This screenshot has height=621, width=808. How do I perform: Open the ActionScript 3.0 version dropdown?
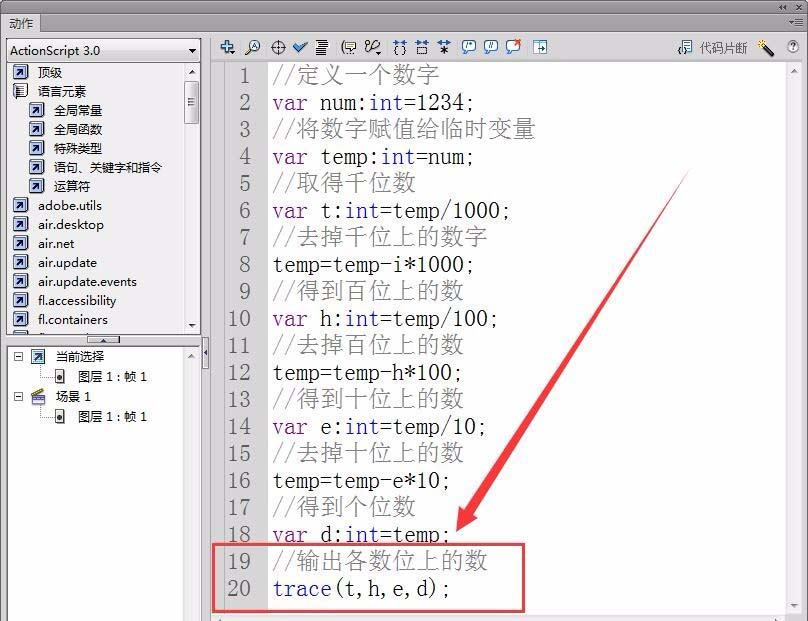(x=104, y=51)
